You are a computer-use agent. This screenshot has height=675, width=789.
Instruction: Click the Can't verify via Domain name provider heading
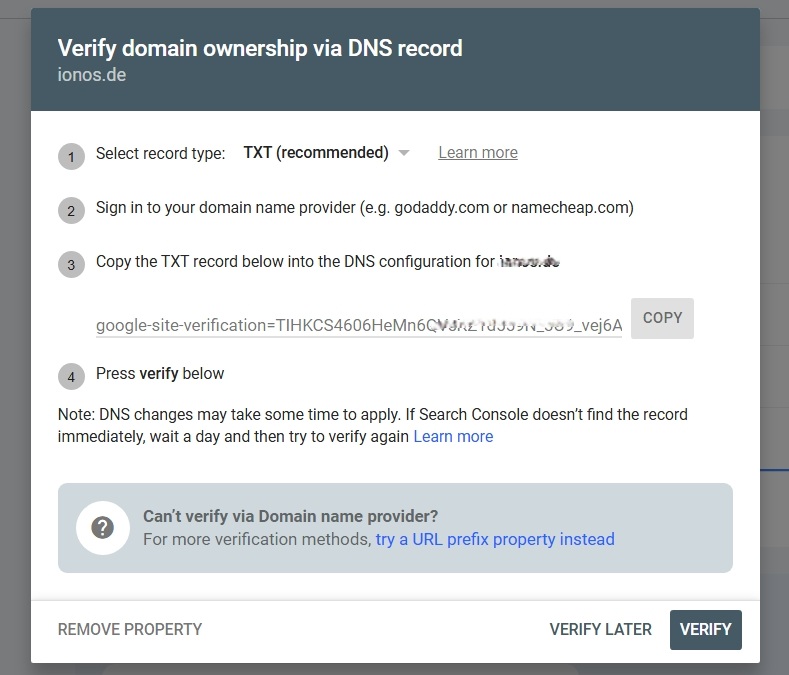pos(290,516)
